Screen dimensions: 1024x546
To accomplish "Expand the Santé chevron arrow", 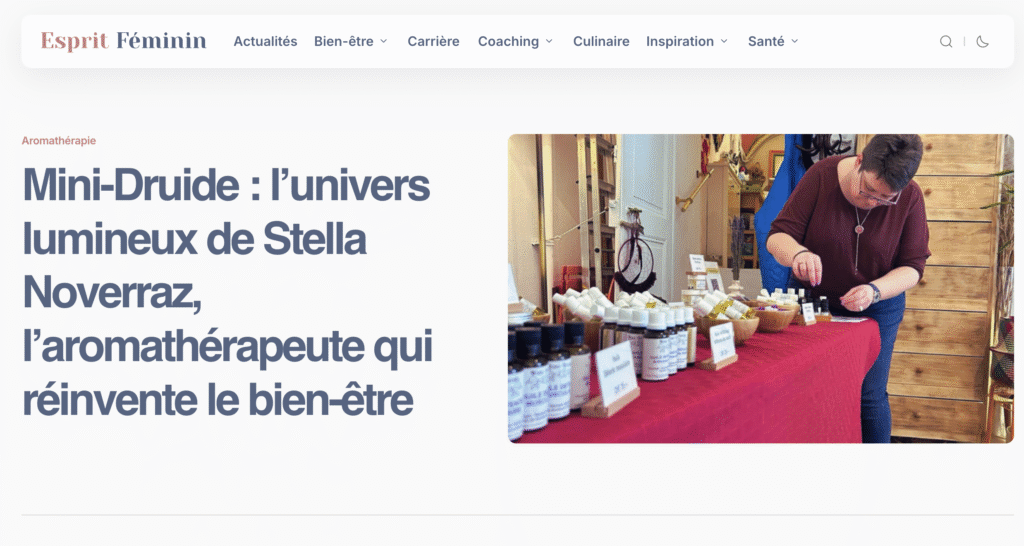I will pos(795,41).
